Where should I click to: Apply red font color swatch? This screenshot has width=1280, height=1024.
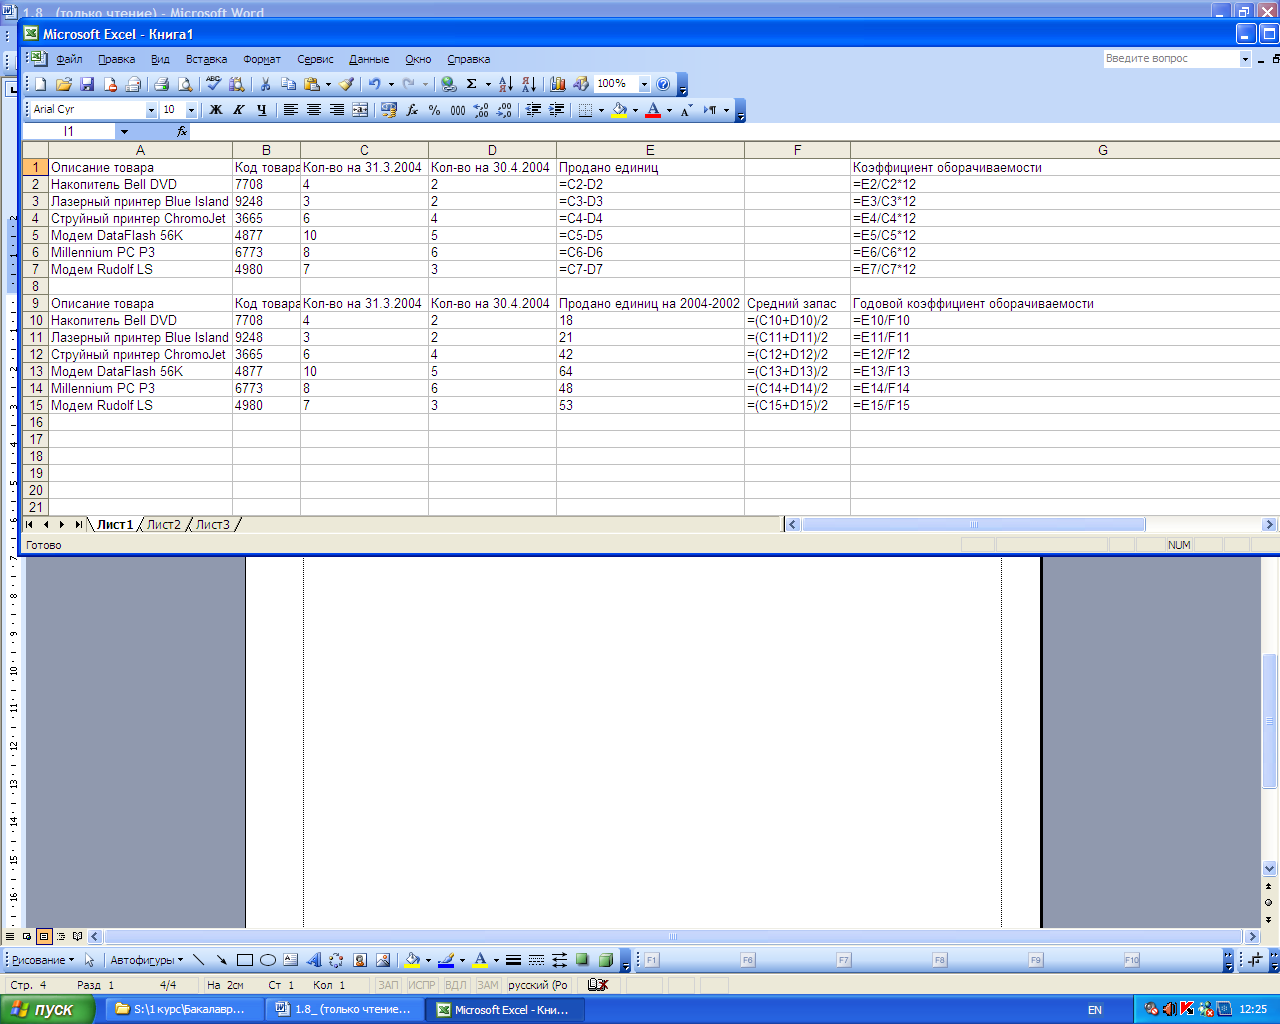click(x=653, y=110)
